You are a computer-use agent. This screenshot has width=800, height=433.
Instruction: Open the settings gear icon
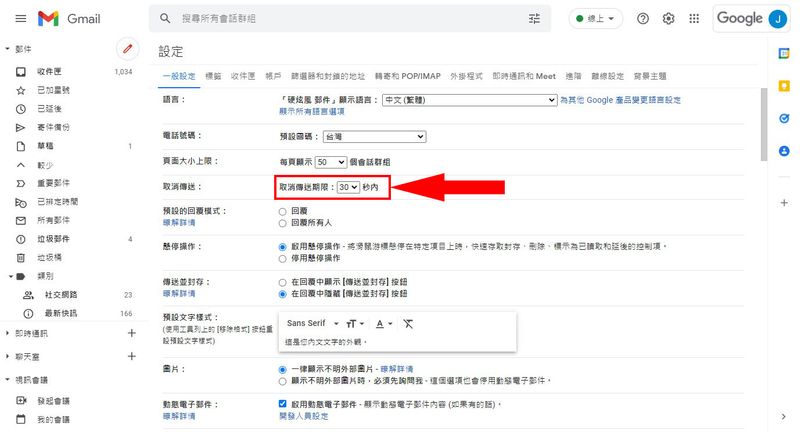pyautogui.click(x=668, y=19)
